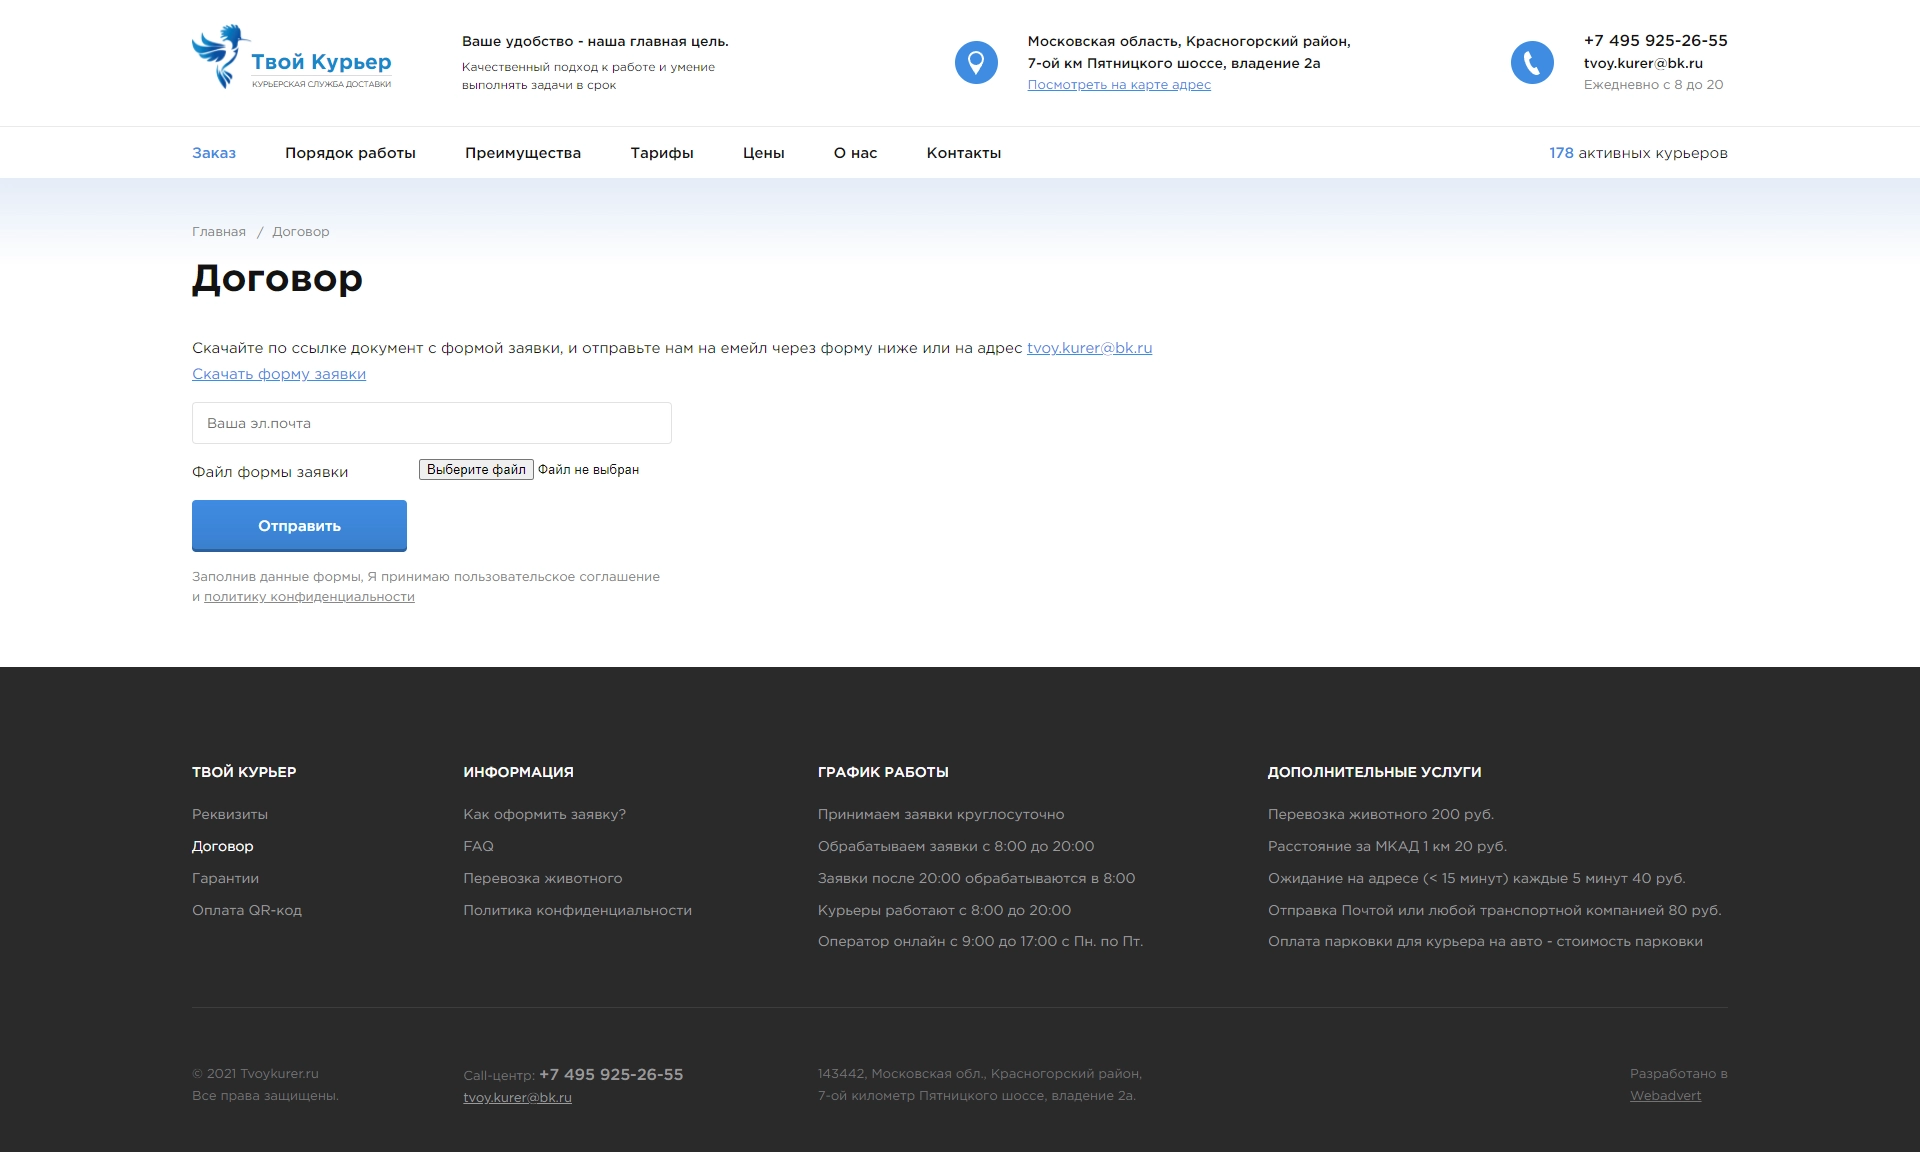Click the Главная breadcrumb link
Image resolution: width=1920 pixels, height=1152 pixels.
[219, 232]
